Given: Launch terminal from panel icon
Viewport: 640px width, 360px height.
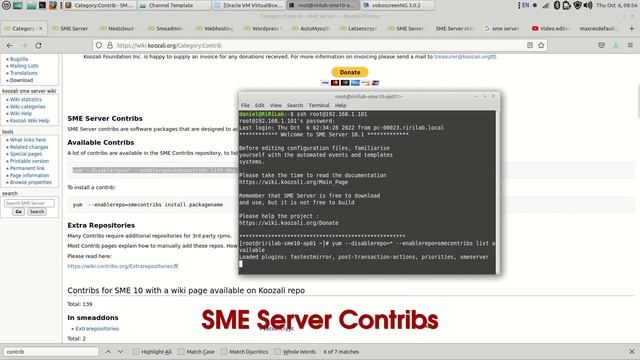Looking at the screenshot, I should (42, 5).
